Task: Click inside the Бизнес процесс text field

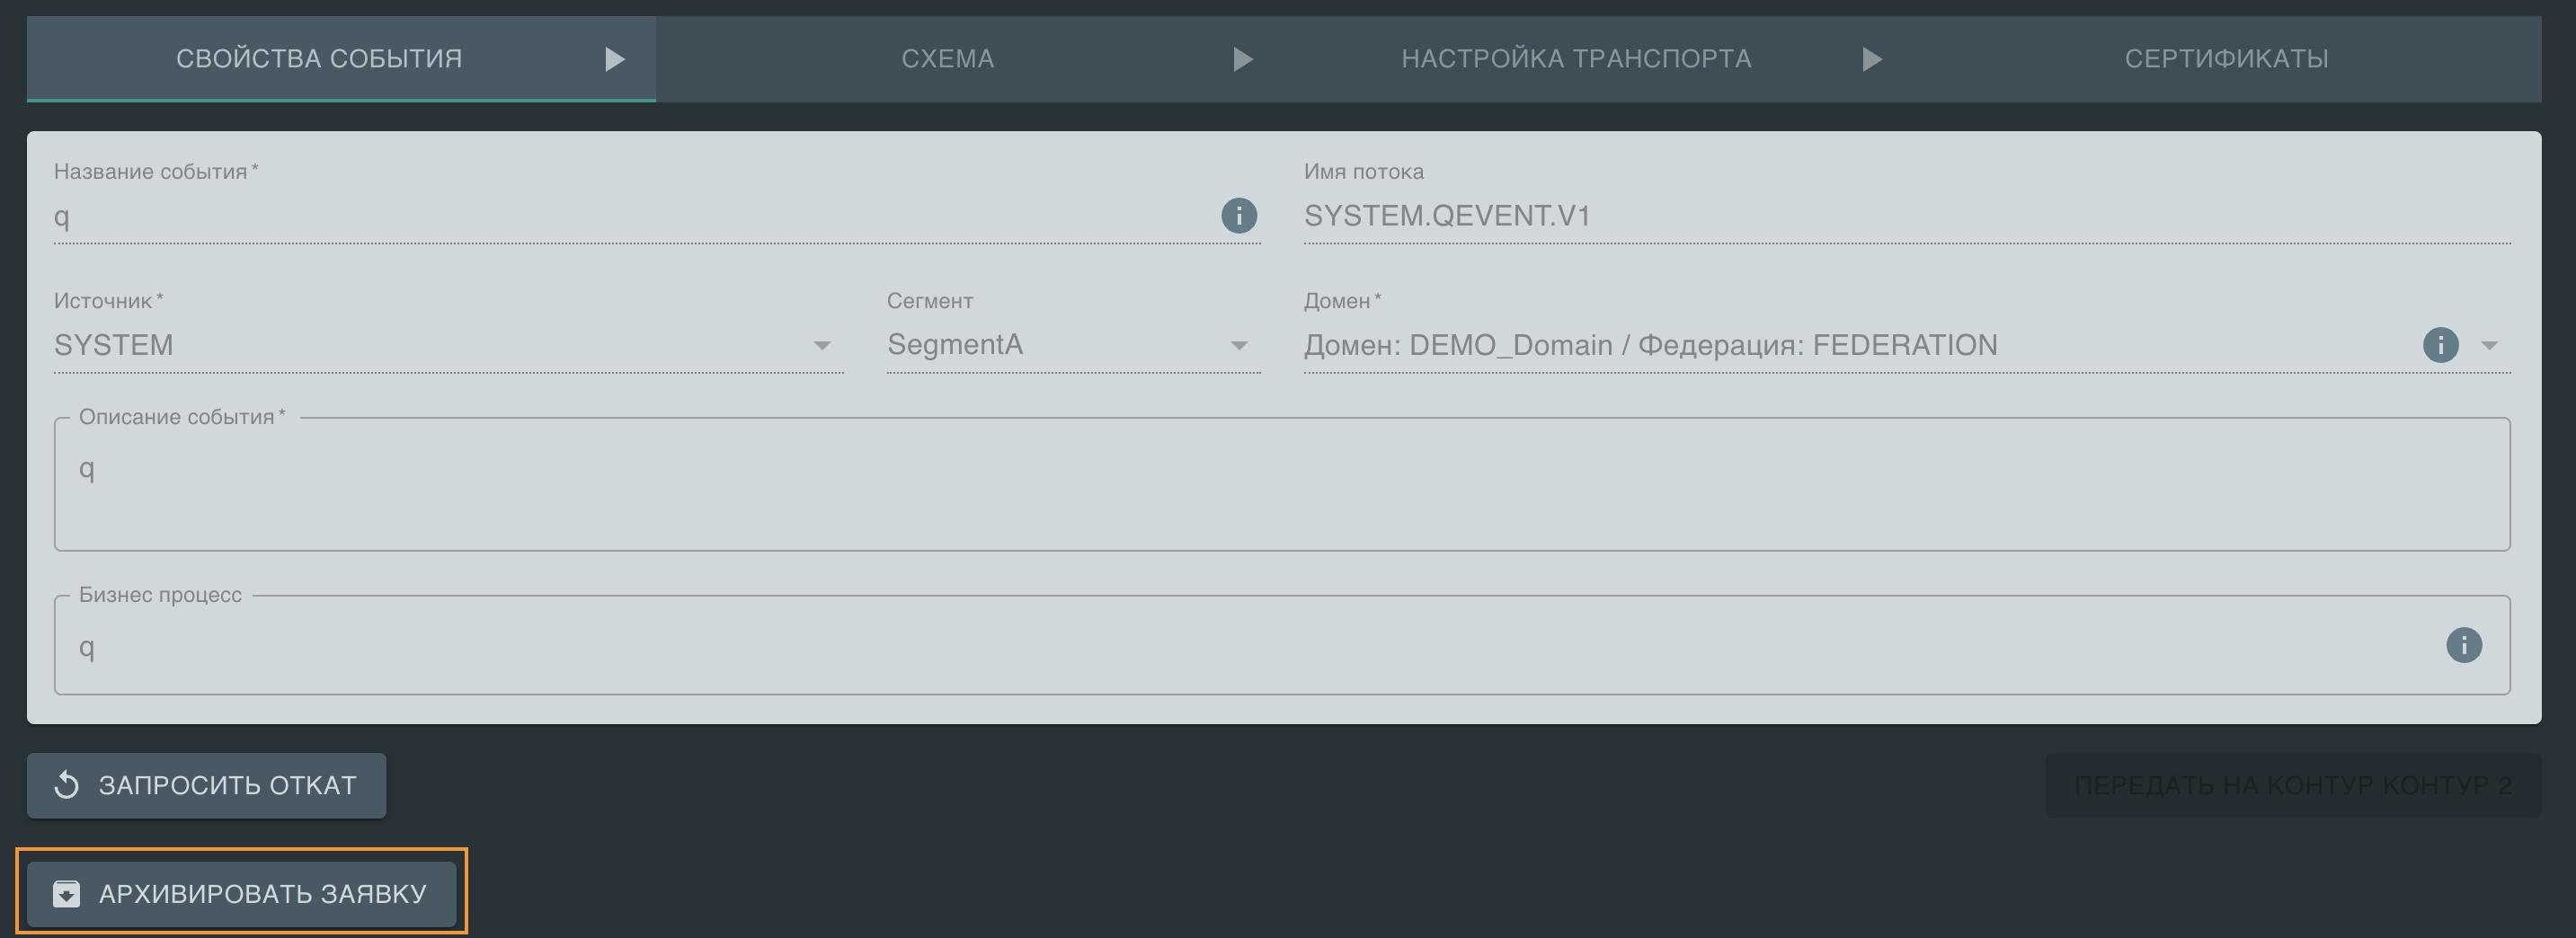Action: pyautogui.click(x=1240, y=647)
